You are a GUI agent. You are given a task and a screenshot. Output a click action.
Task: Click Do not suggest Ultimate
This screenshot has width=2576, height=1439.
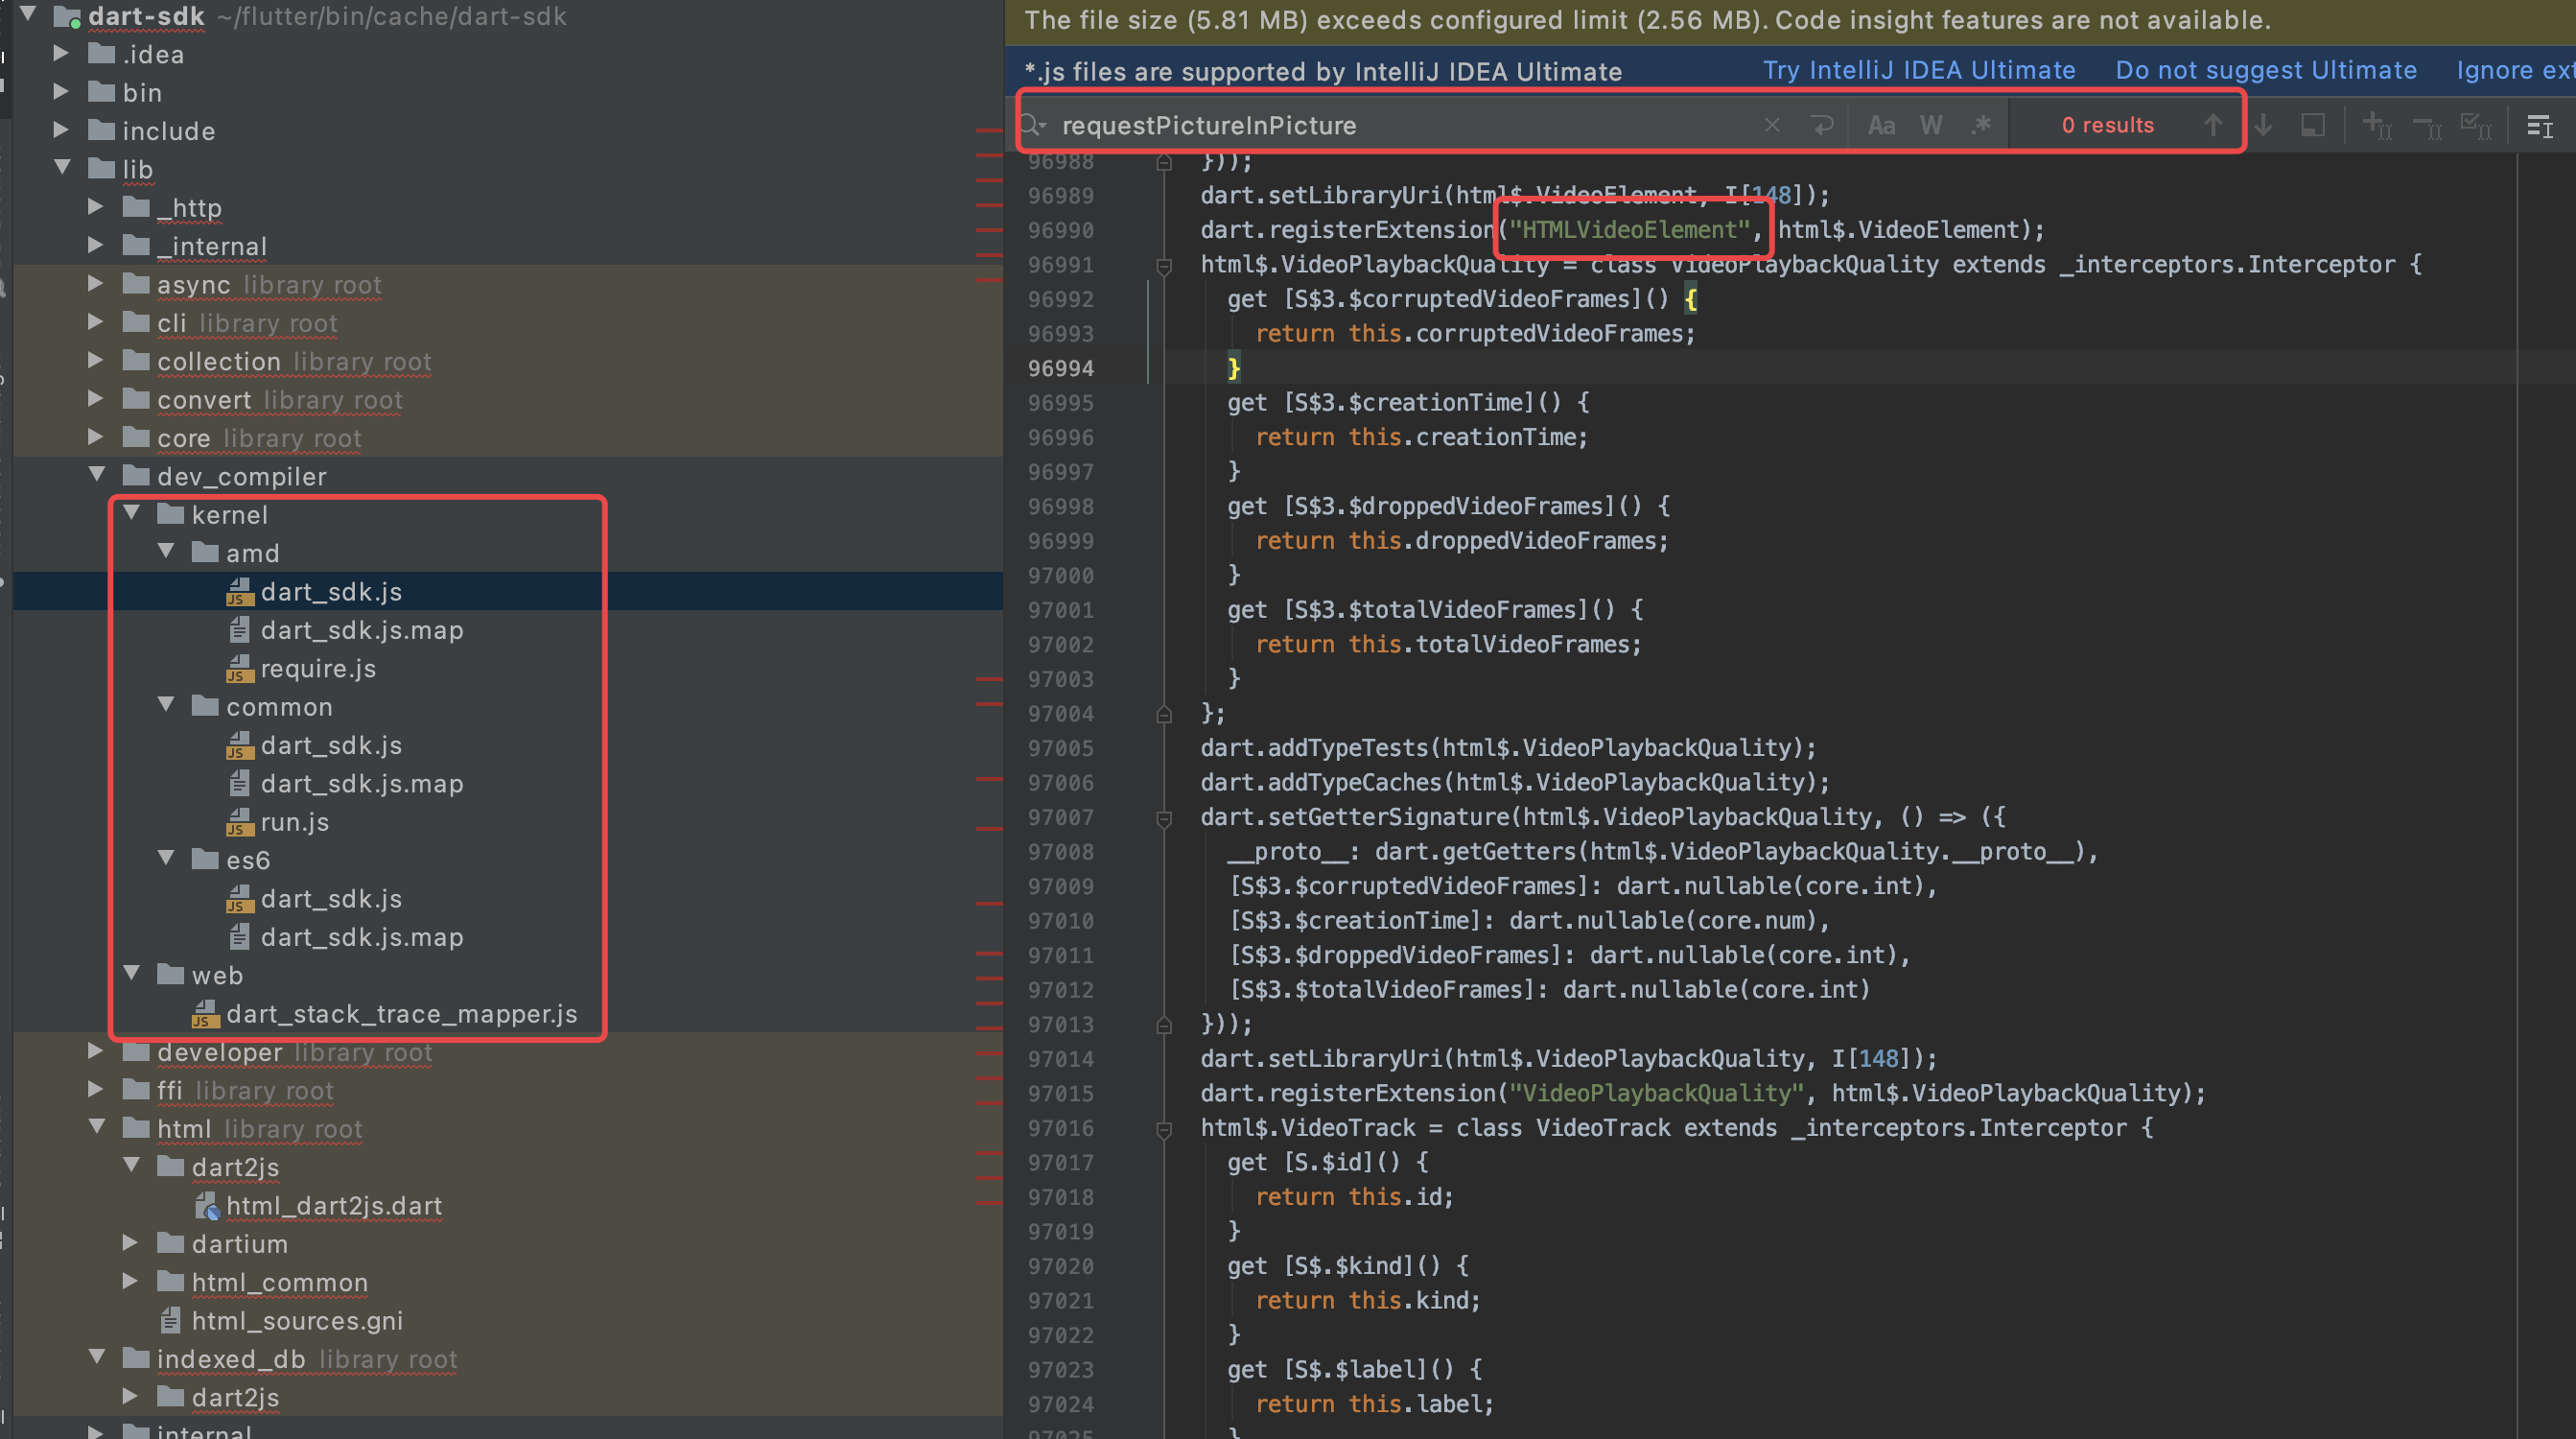pos(2266,70)
